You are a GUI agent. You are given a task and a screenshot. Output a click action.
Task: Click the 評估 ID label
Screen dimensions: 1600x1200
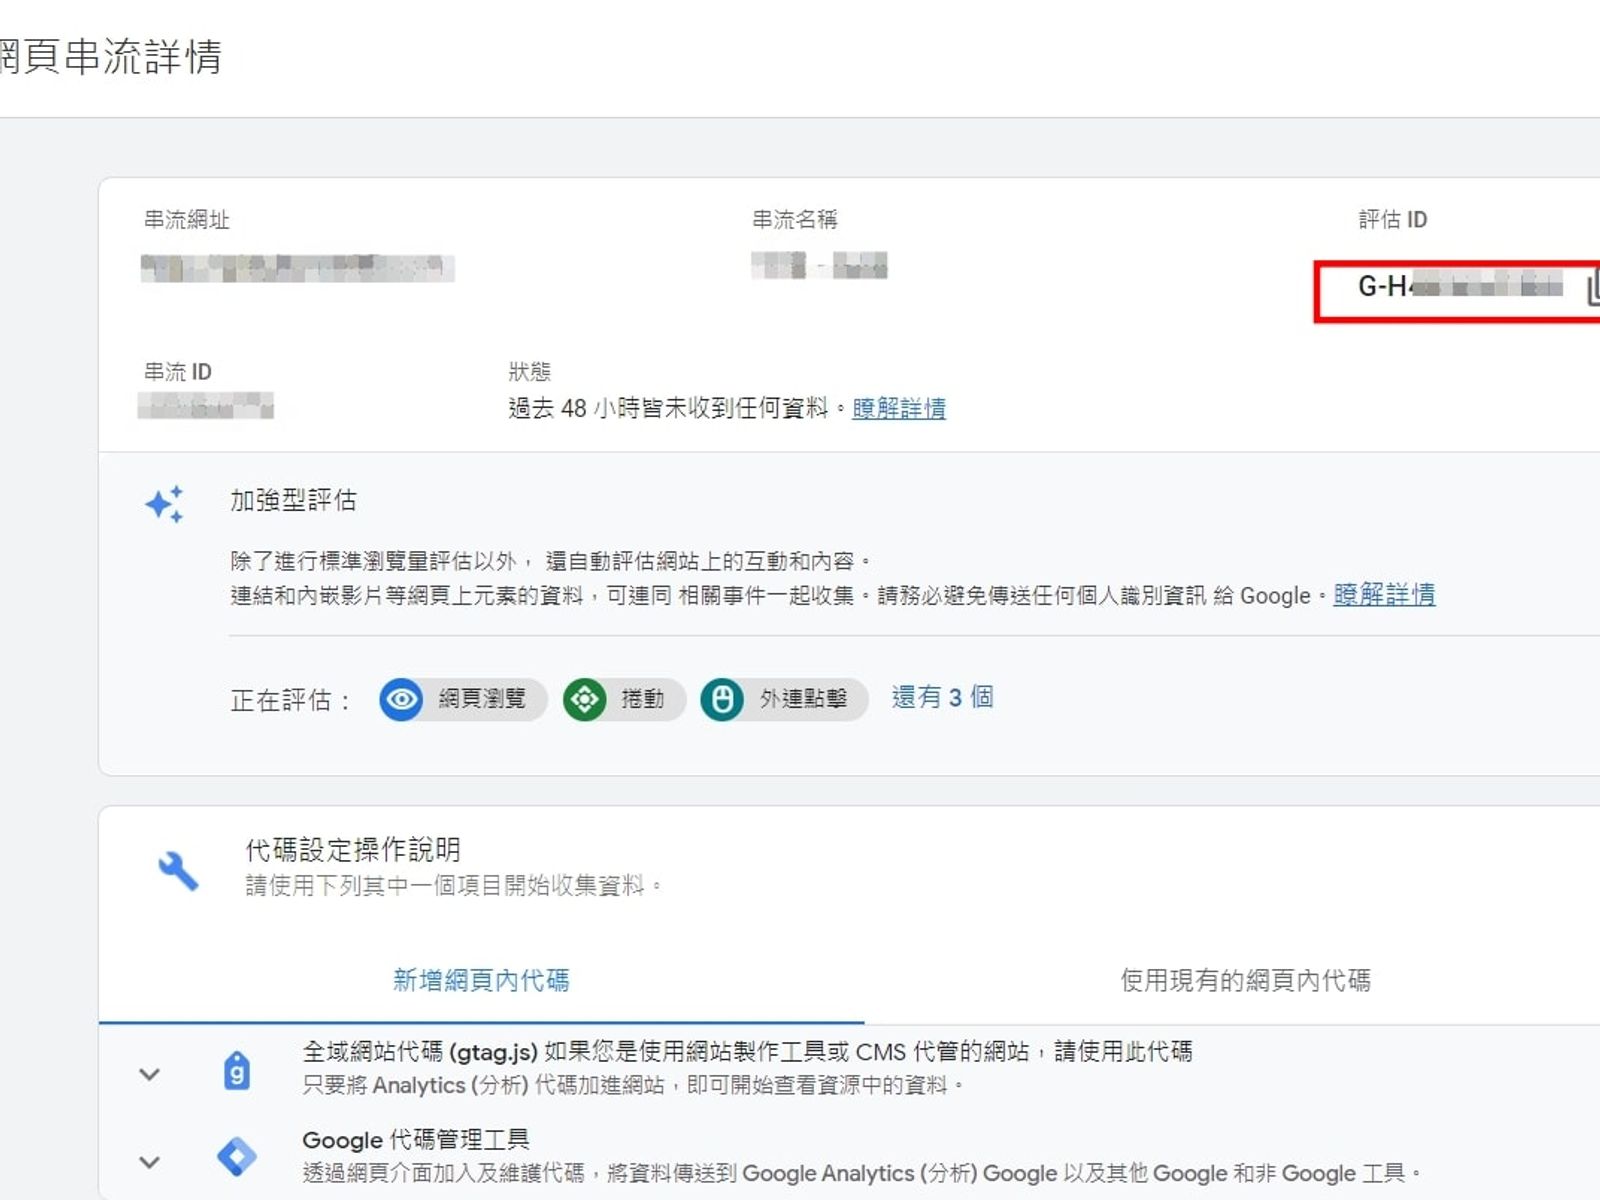(x=1393, y=219)
